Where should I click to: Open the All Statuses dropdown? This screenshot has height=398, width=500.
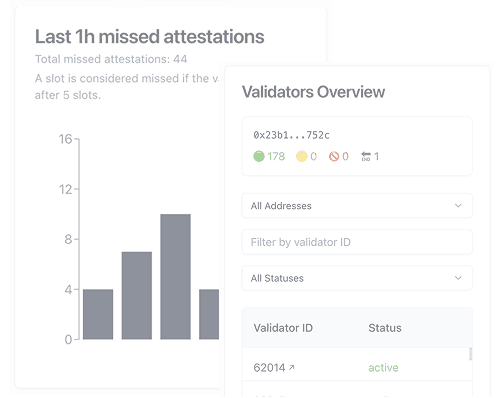point(357,278)
